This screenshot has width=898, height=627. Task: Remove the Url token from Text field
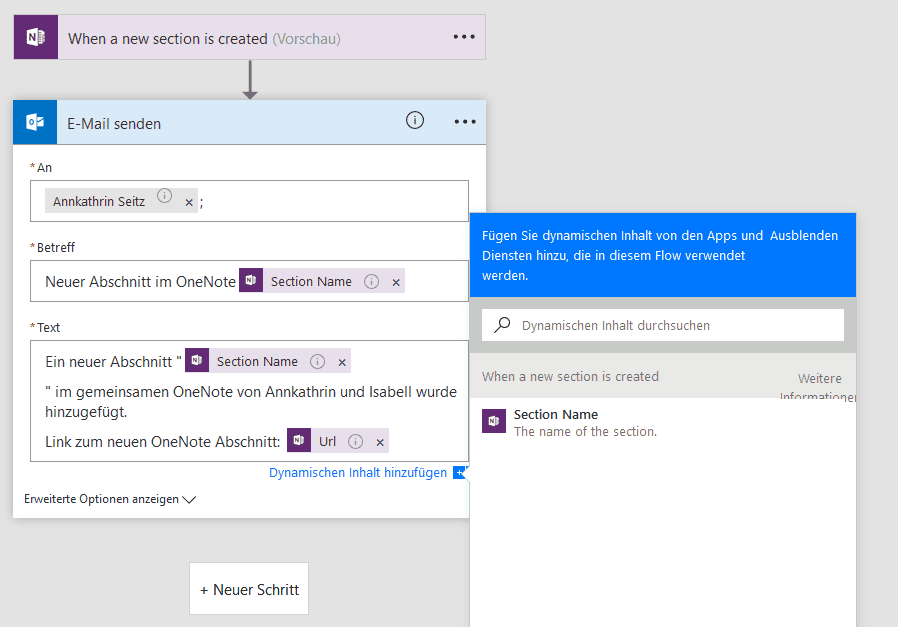pyautogui.click(x=380, y=442)
